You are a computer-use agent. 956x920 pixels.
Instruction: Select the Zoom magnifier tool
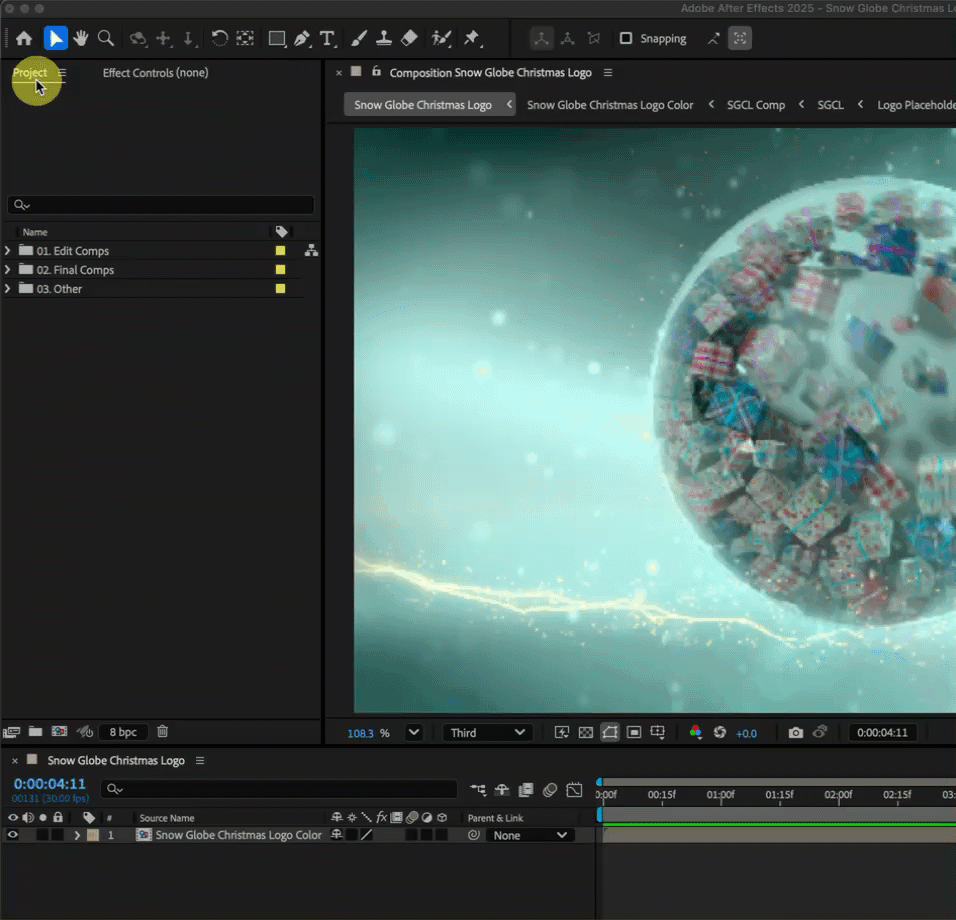105,38
